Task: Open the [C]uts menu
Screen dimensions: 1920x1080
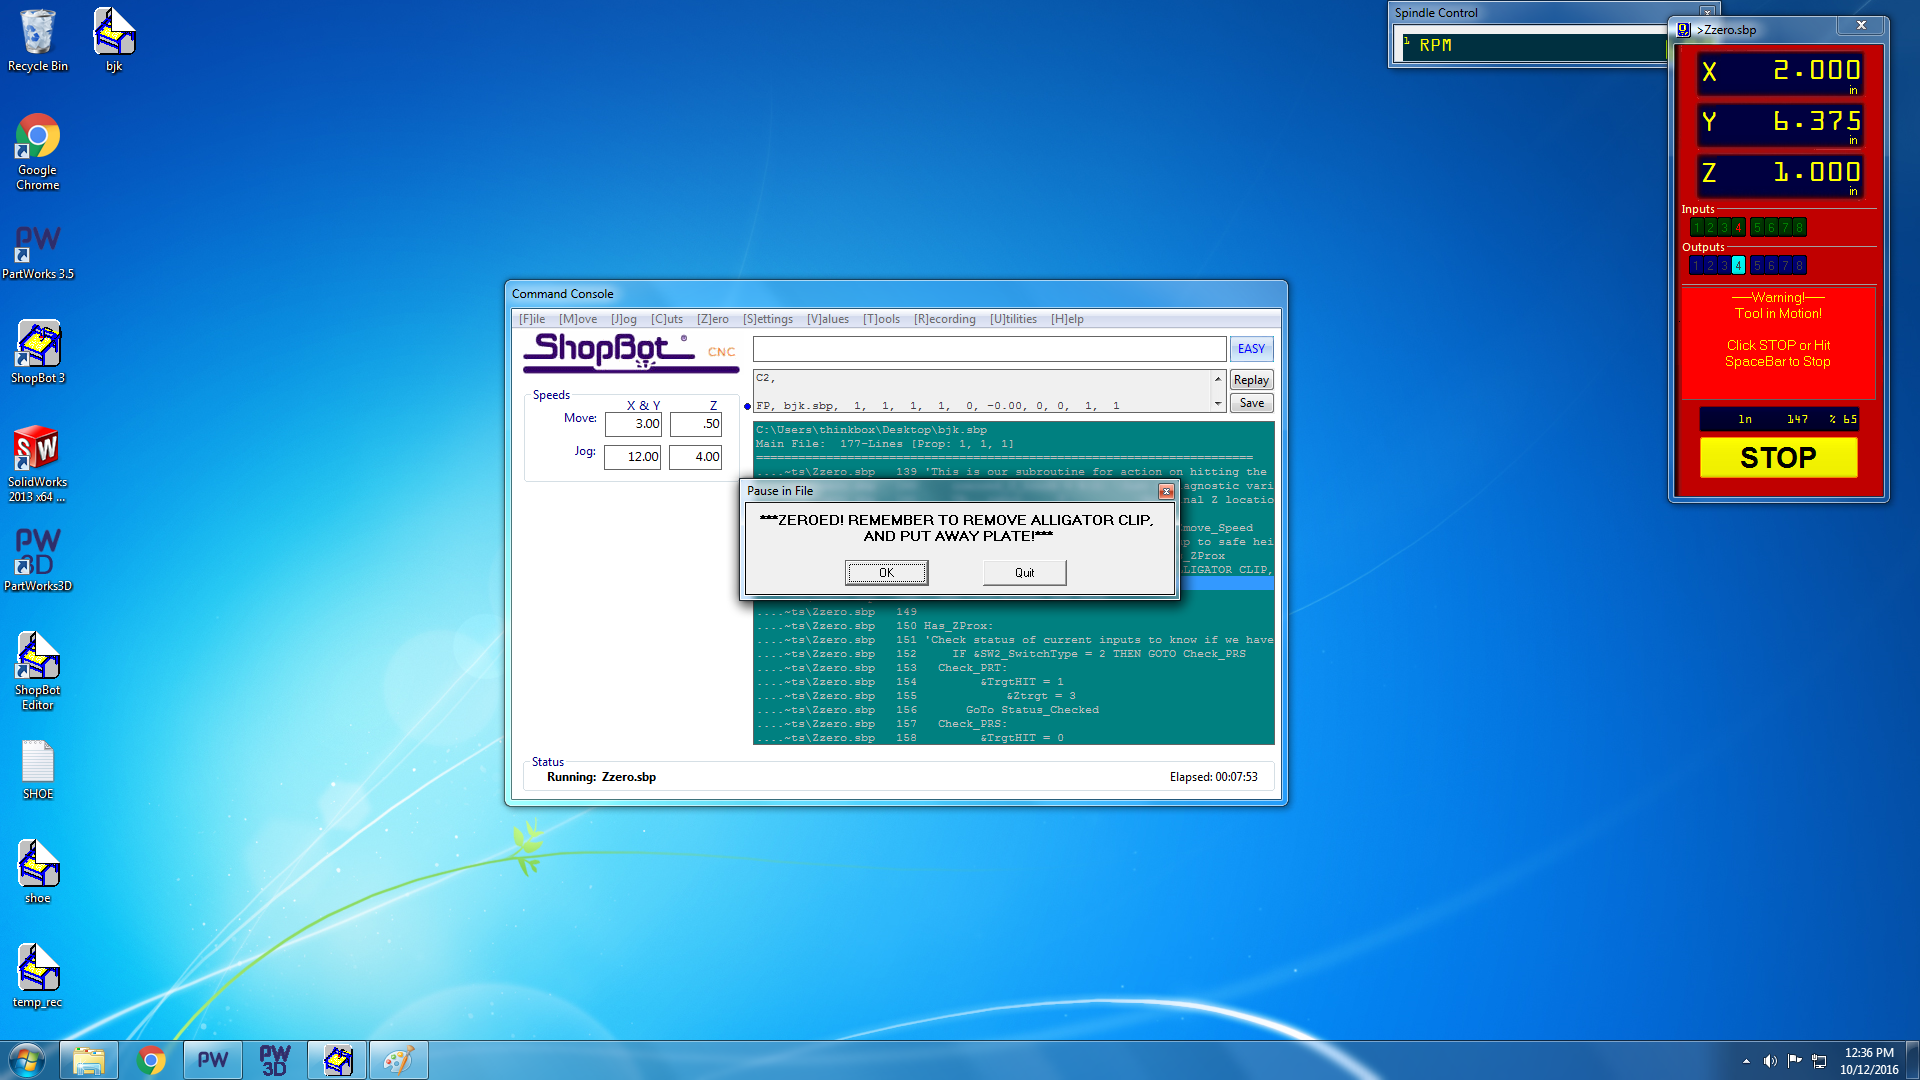Action: [667, 319]
